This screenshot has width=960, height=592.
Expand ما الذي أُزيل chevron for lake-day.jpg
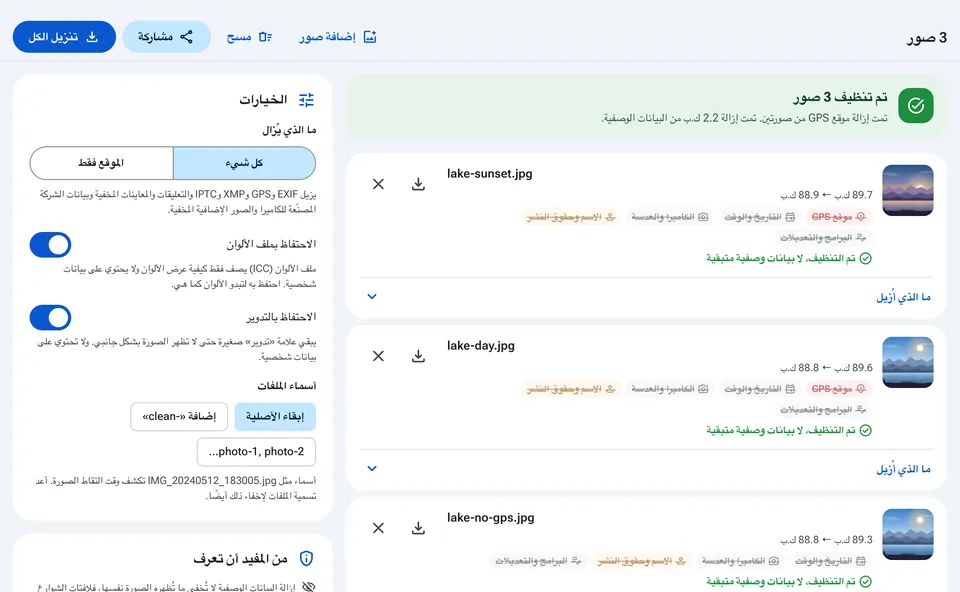[372, 468]
